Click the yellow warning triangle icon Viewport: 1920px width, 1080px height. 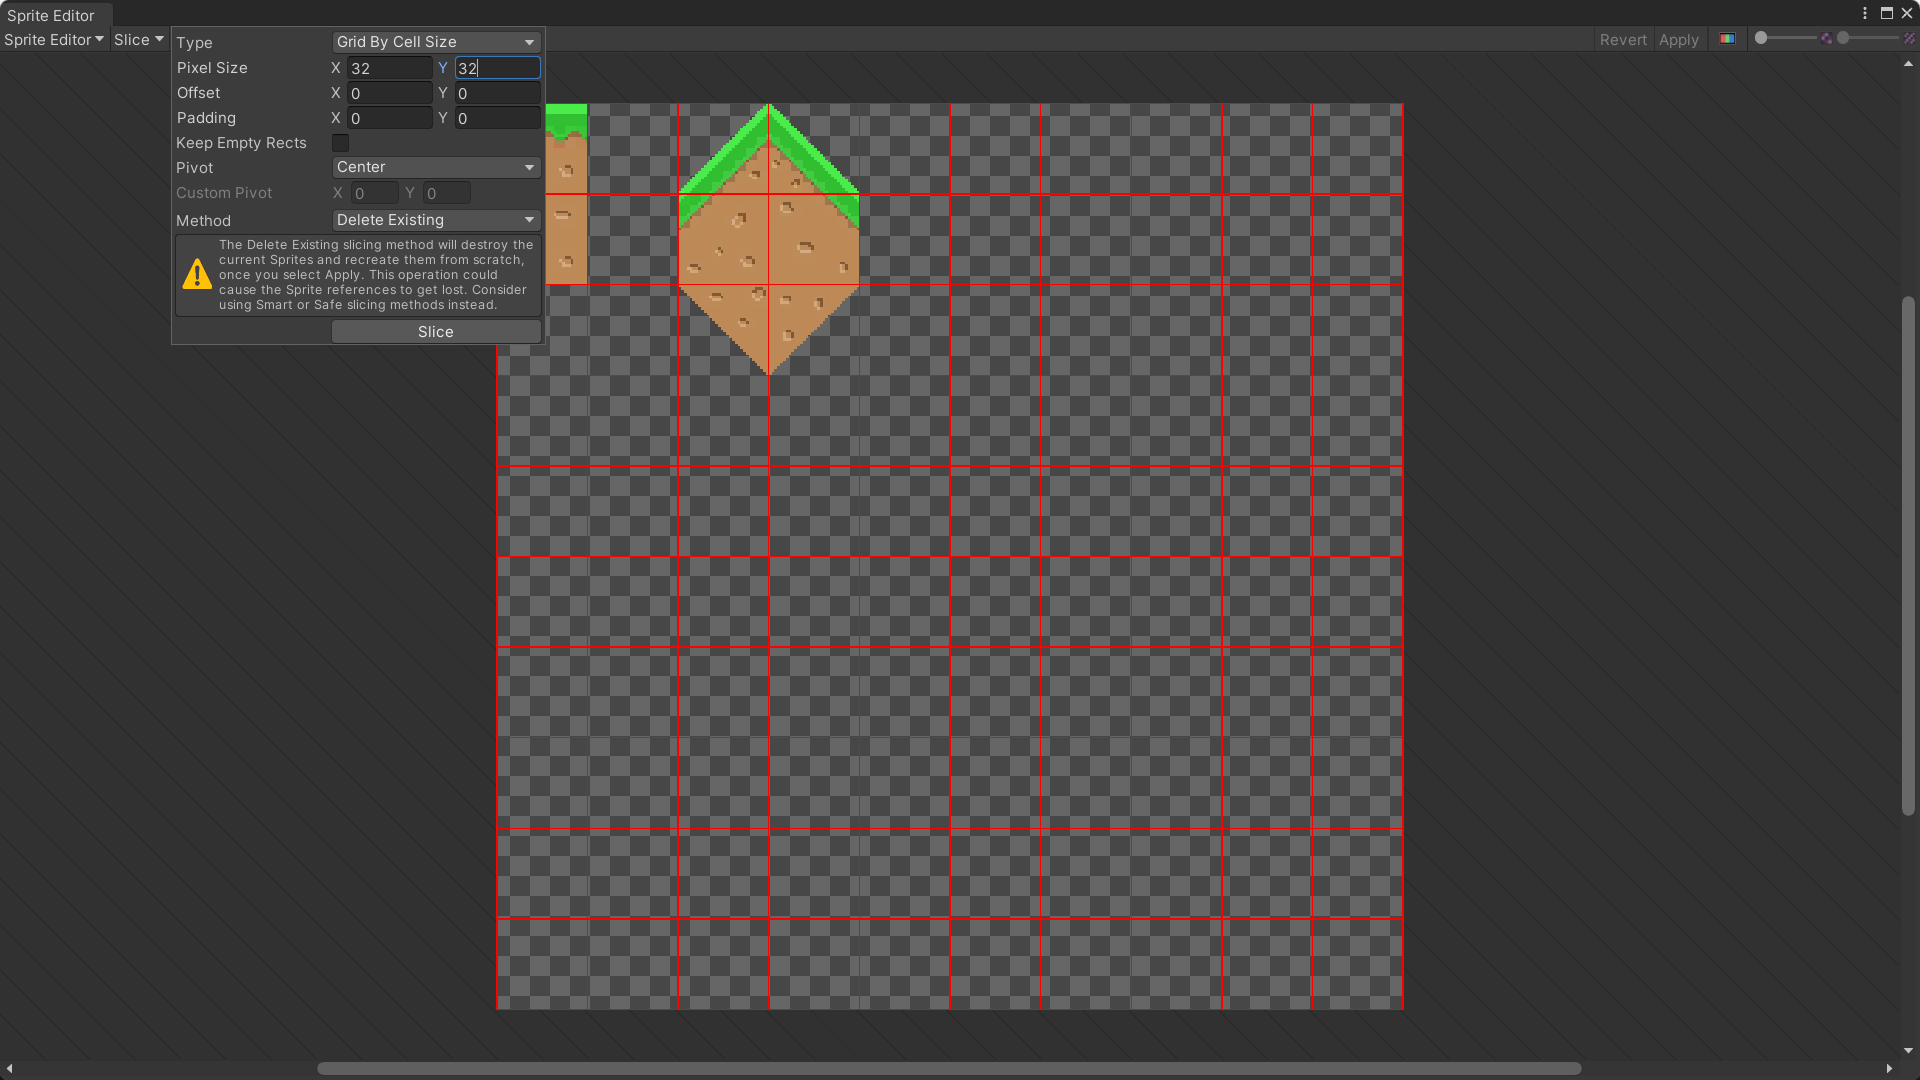(x=197, y=274)
